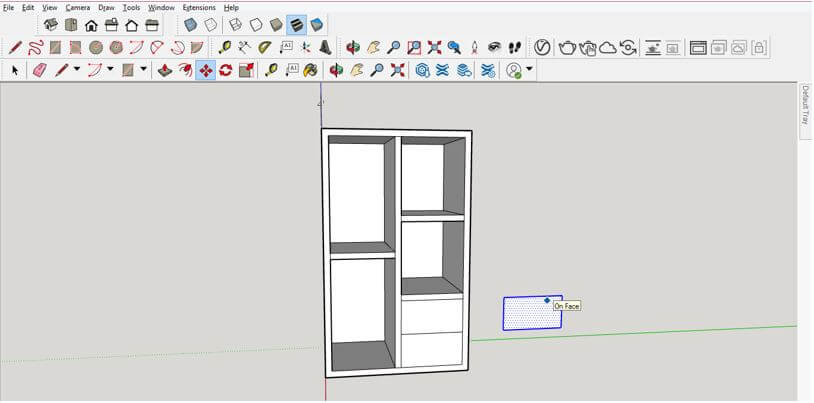Open the Help menu
Viewport: 814px width, 403px height.
(232, 8)
